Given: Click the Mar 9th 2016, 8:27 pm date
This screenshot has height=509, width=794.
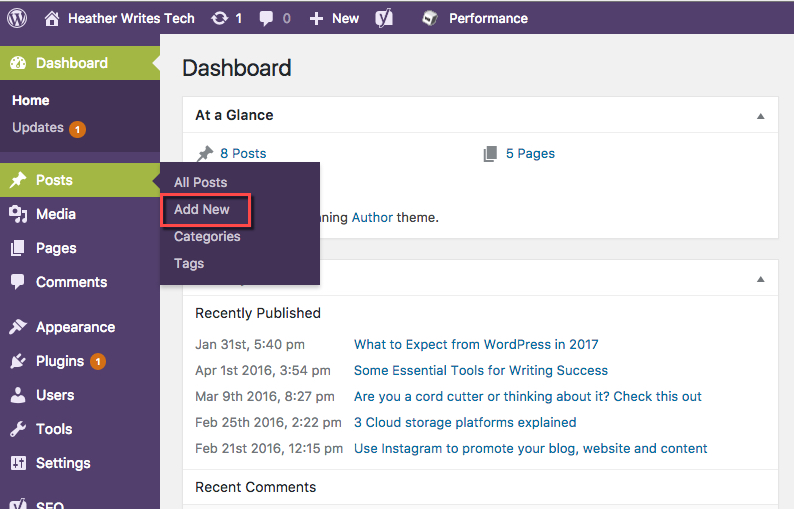Looking at the screenshot, I should coord(265,397).
